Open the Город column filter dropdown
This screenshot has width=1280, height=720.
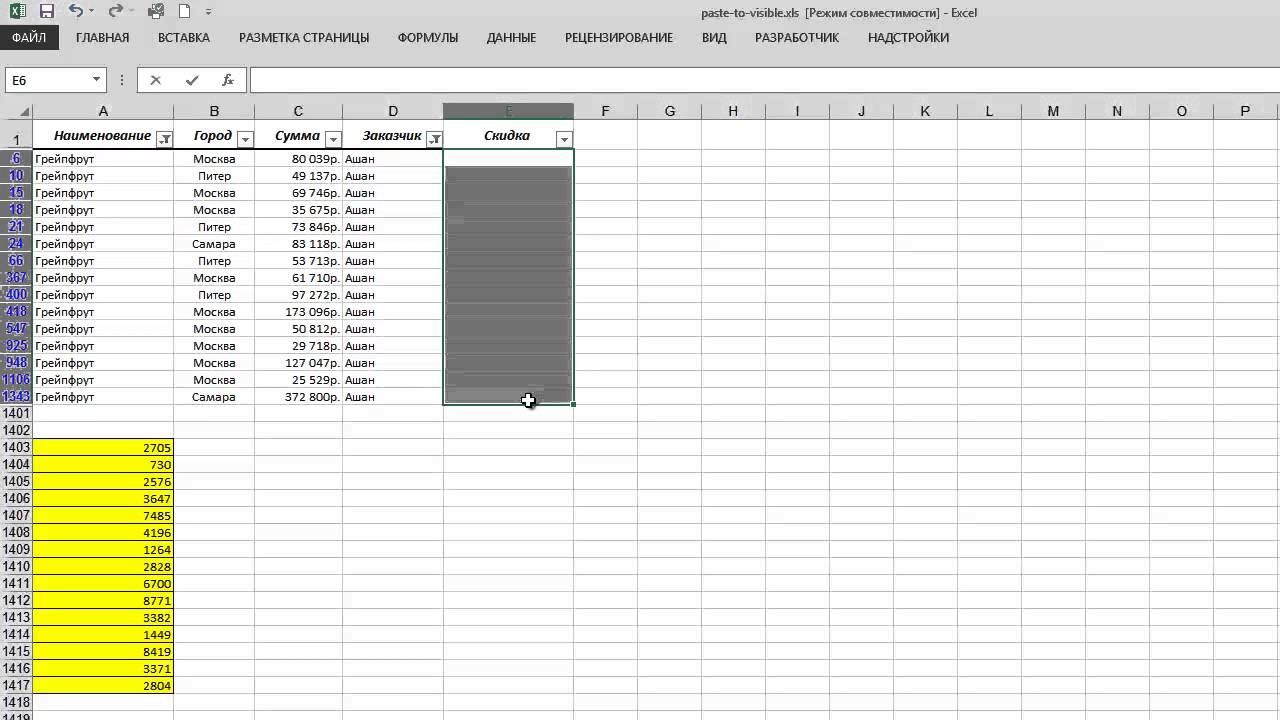[246, 139]
